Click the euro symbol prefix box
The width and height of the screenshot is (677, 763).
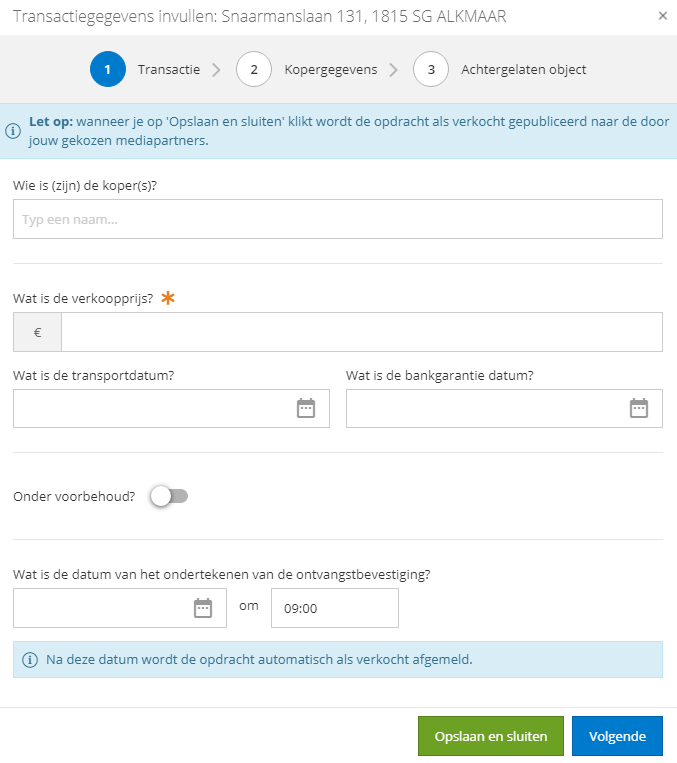(37, 332)
